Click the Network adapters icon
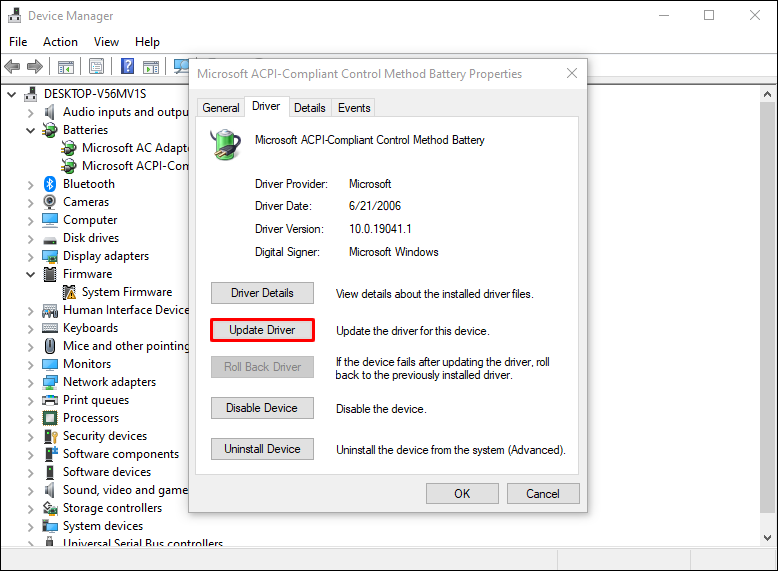This screenshot has width=778, height=571. (50, 382)
